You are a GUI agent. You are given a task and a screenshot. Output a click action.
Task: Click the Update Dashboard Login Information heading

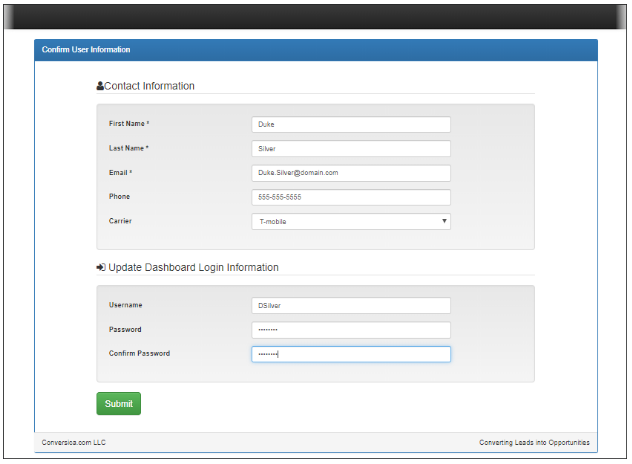pyautogui.click(x=193, y=267)
